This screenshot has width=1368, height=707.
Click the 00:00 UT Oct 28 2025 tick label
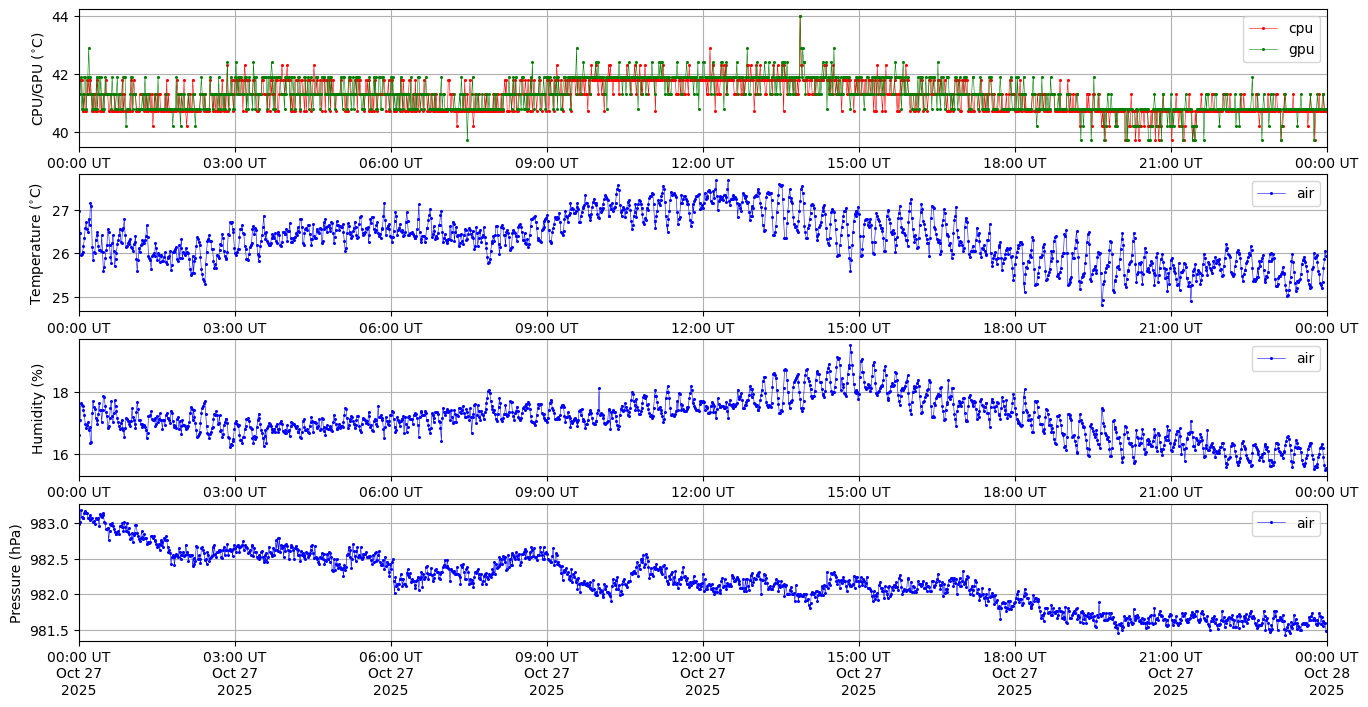tap(1327, 673)
